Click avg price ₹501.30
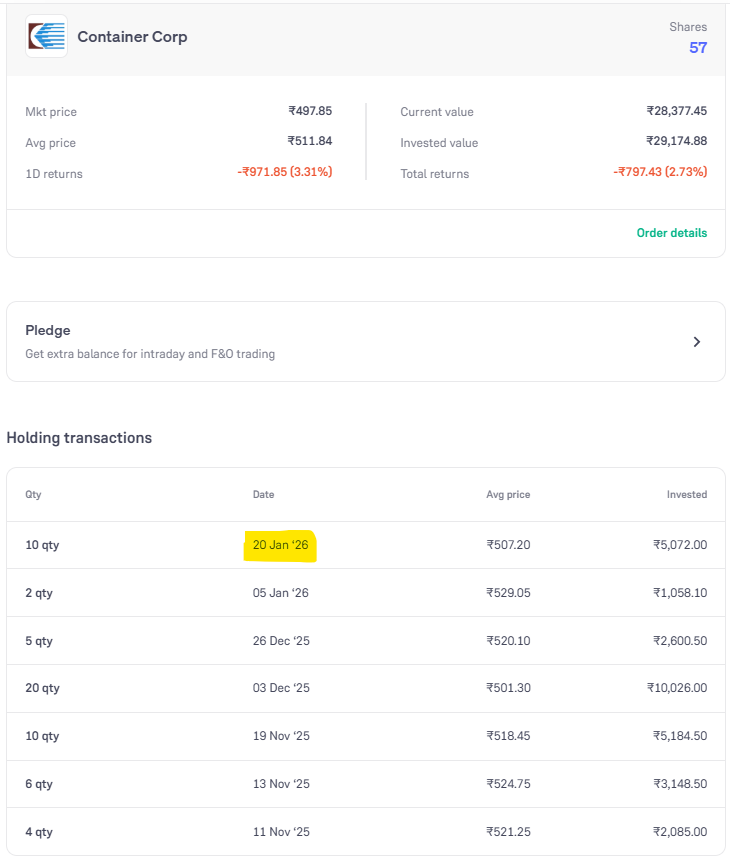730x861 pixels. pyautogui.click(x=508, y=688)
